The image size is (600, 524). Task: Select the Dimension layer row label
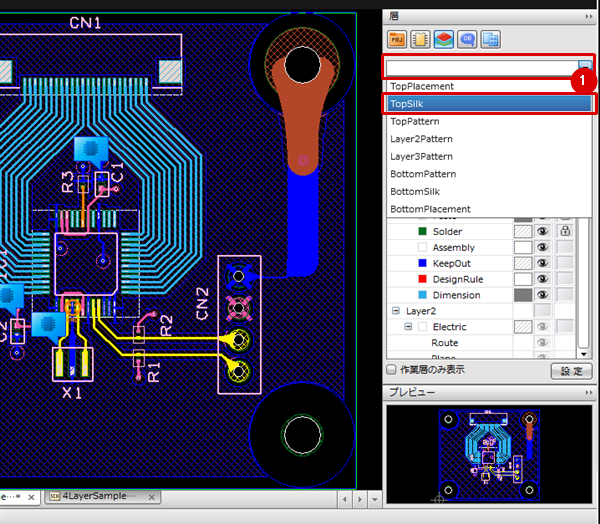coord(456,295)
